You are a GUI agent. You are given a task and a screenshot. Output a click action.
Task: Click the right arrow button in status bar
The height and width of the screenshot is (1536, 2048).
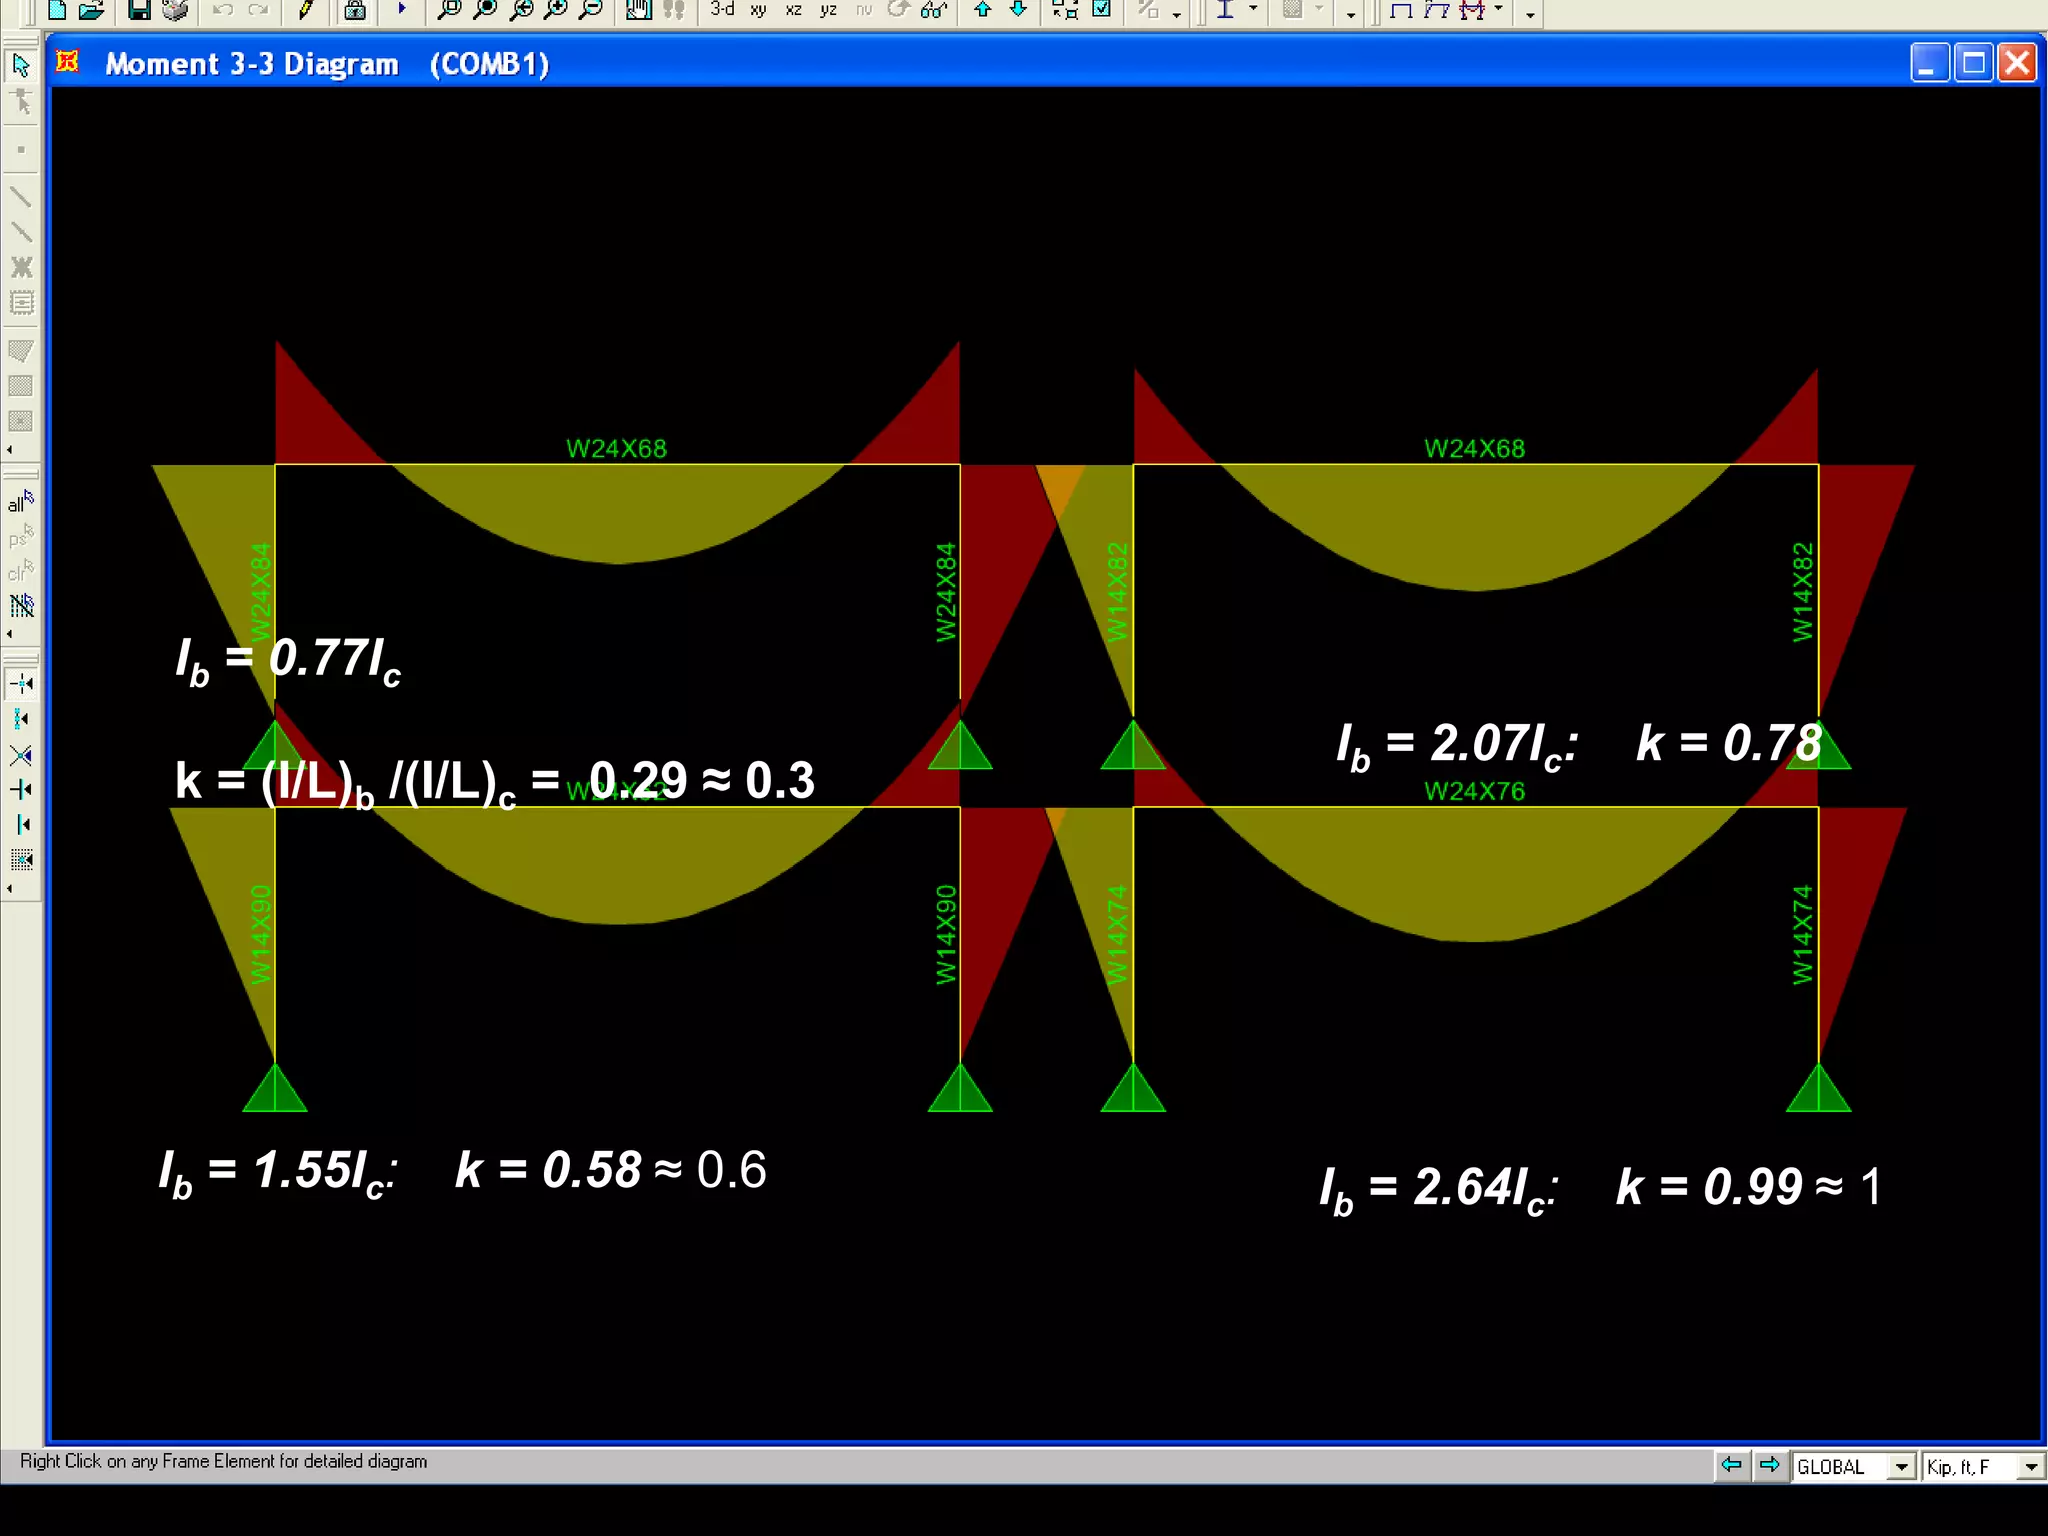point(1769,1465)
